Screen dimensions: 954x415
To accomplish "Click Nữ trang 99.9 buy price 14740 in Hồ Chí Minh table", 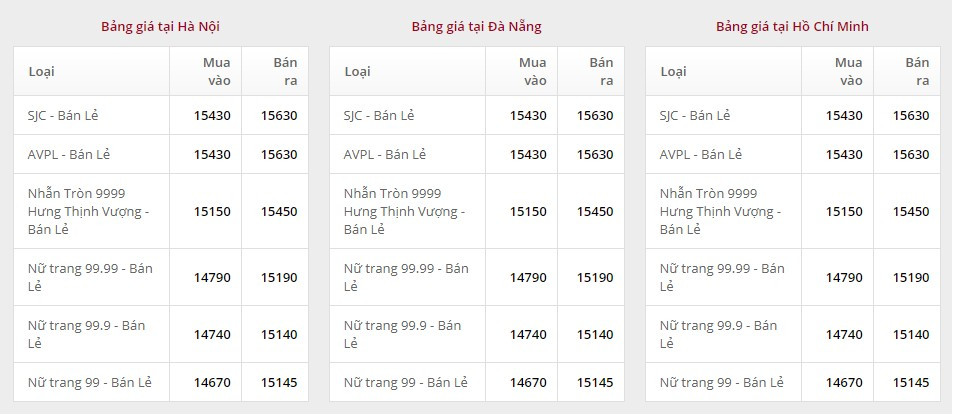I will 844,334.
